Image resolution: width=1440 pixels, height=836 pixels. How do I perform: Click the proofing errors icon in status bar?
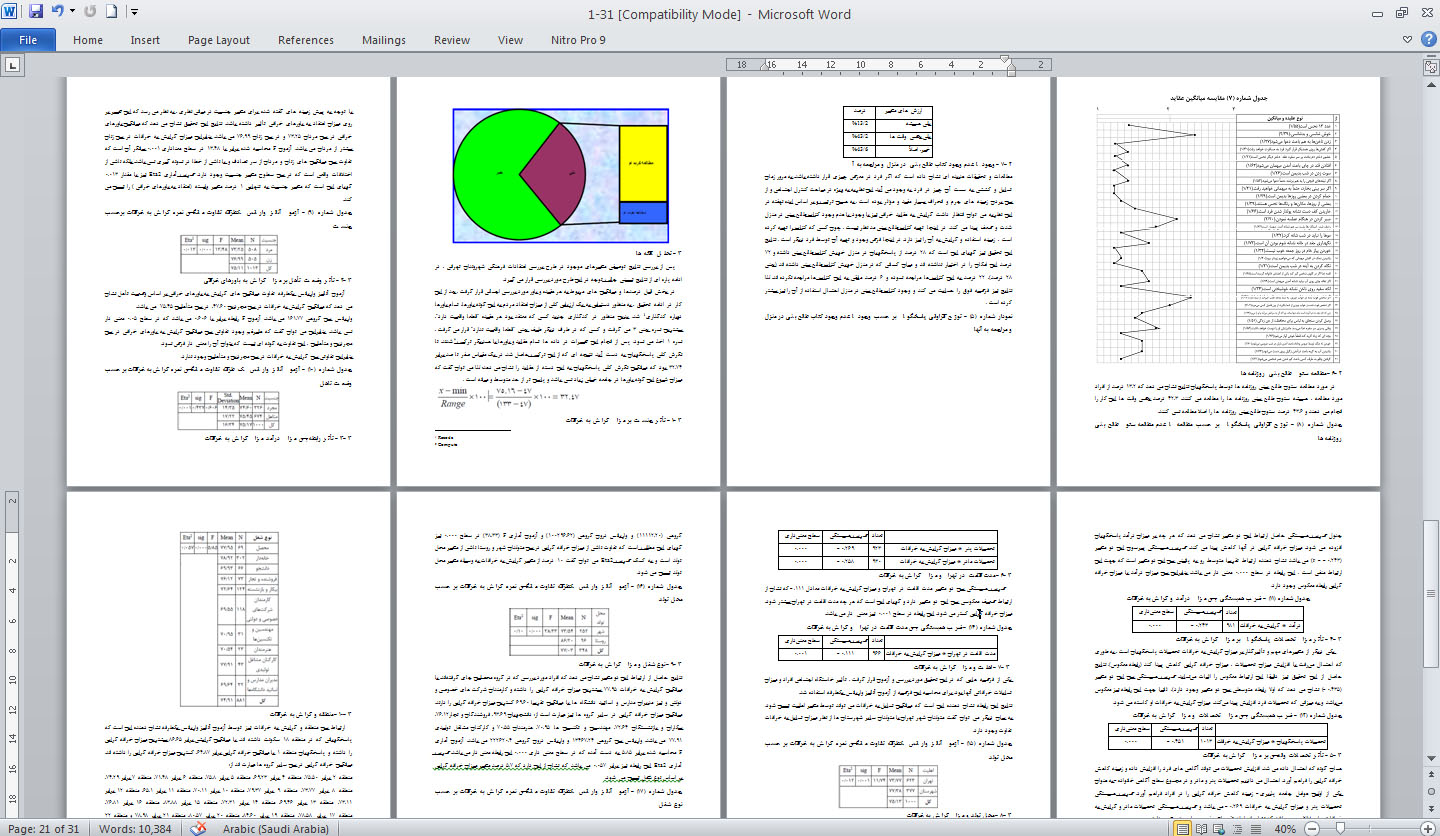pyautogui.click(x=199, y=828)
